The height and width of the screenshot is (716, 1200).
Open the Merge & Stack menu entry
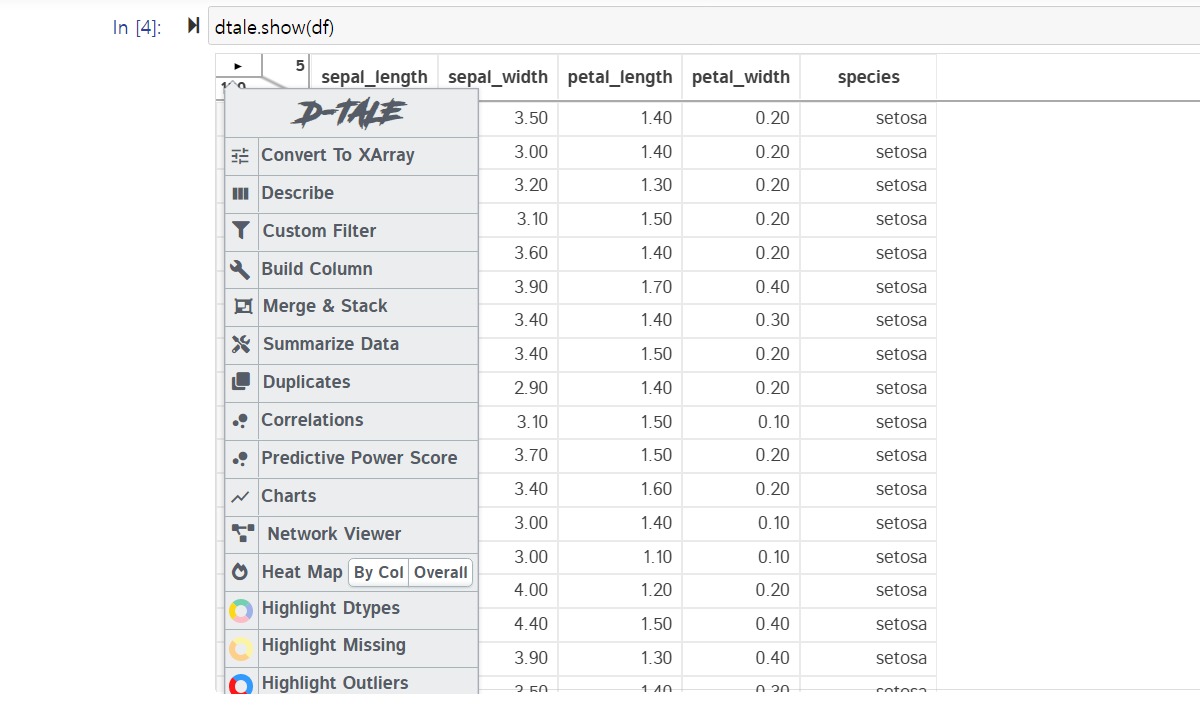352,307
